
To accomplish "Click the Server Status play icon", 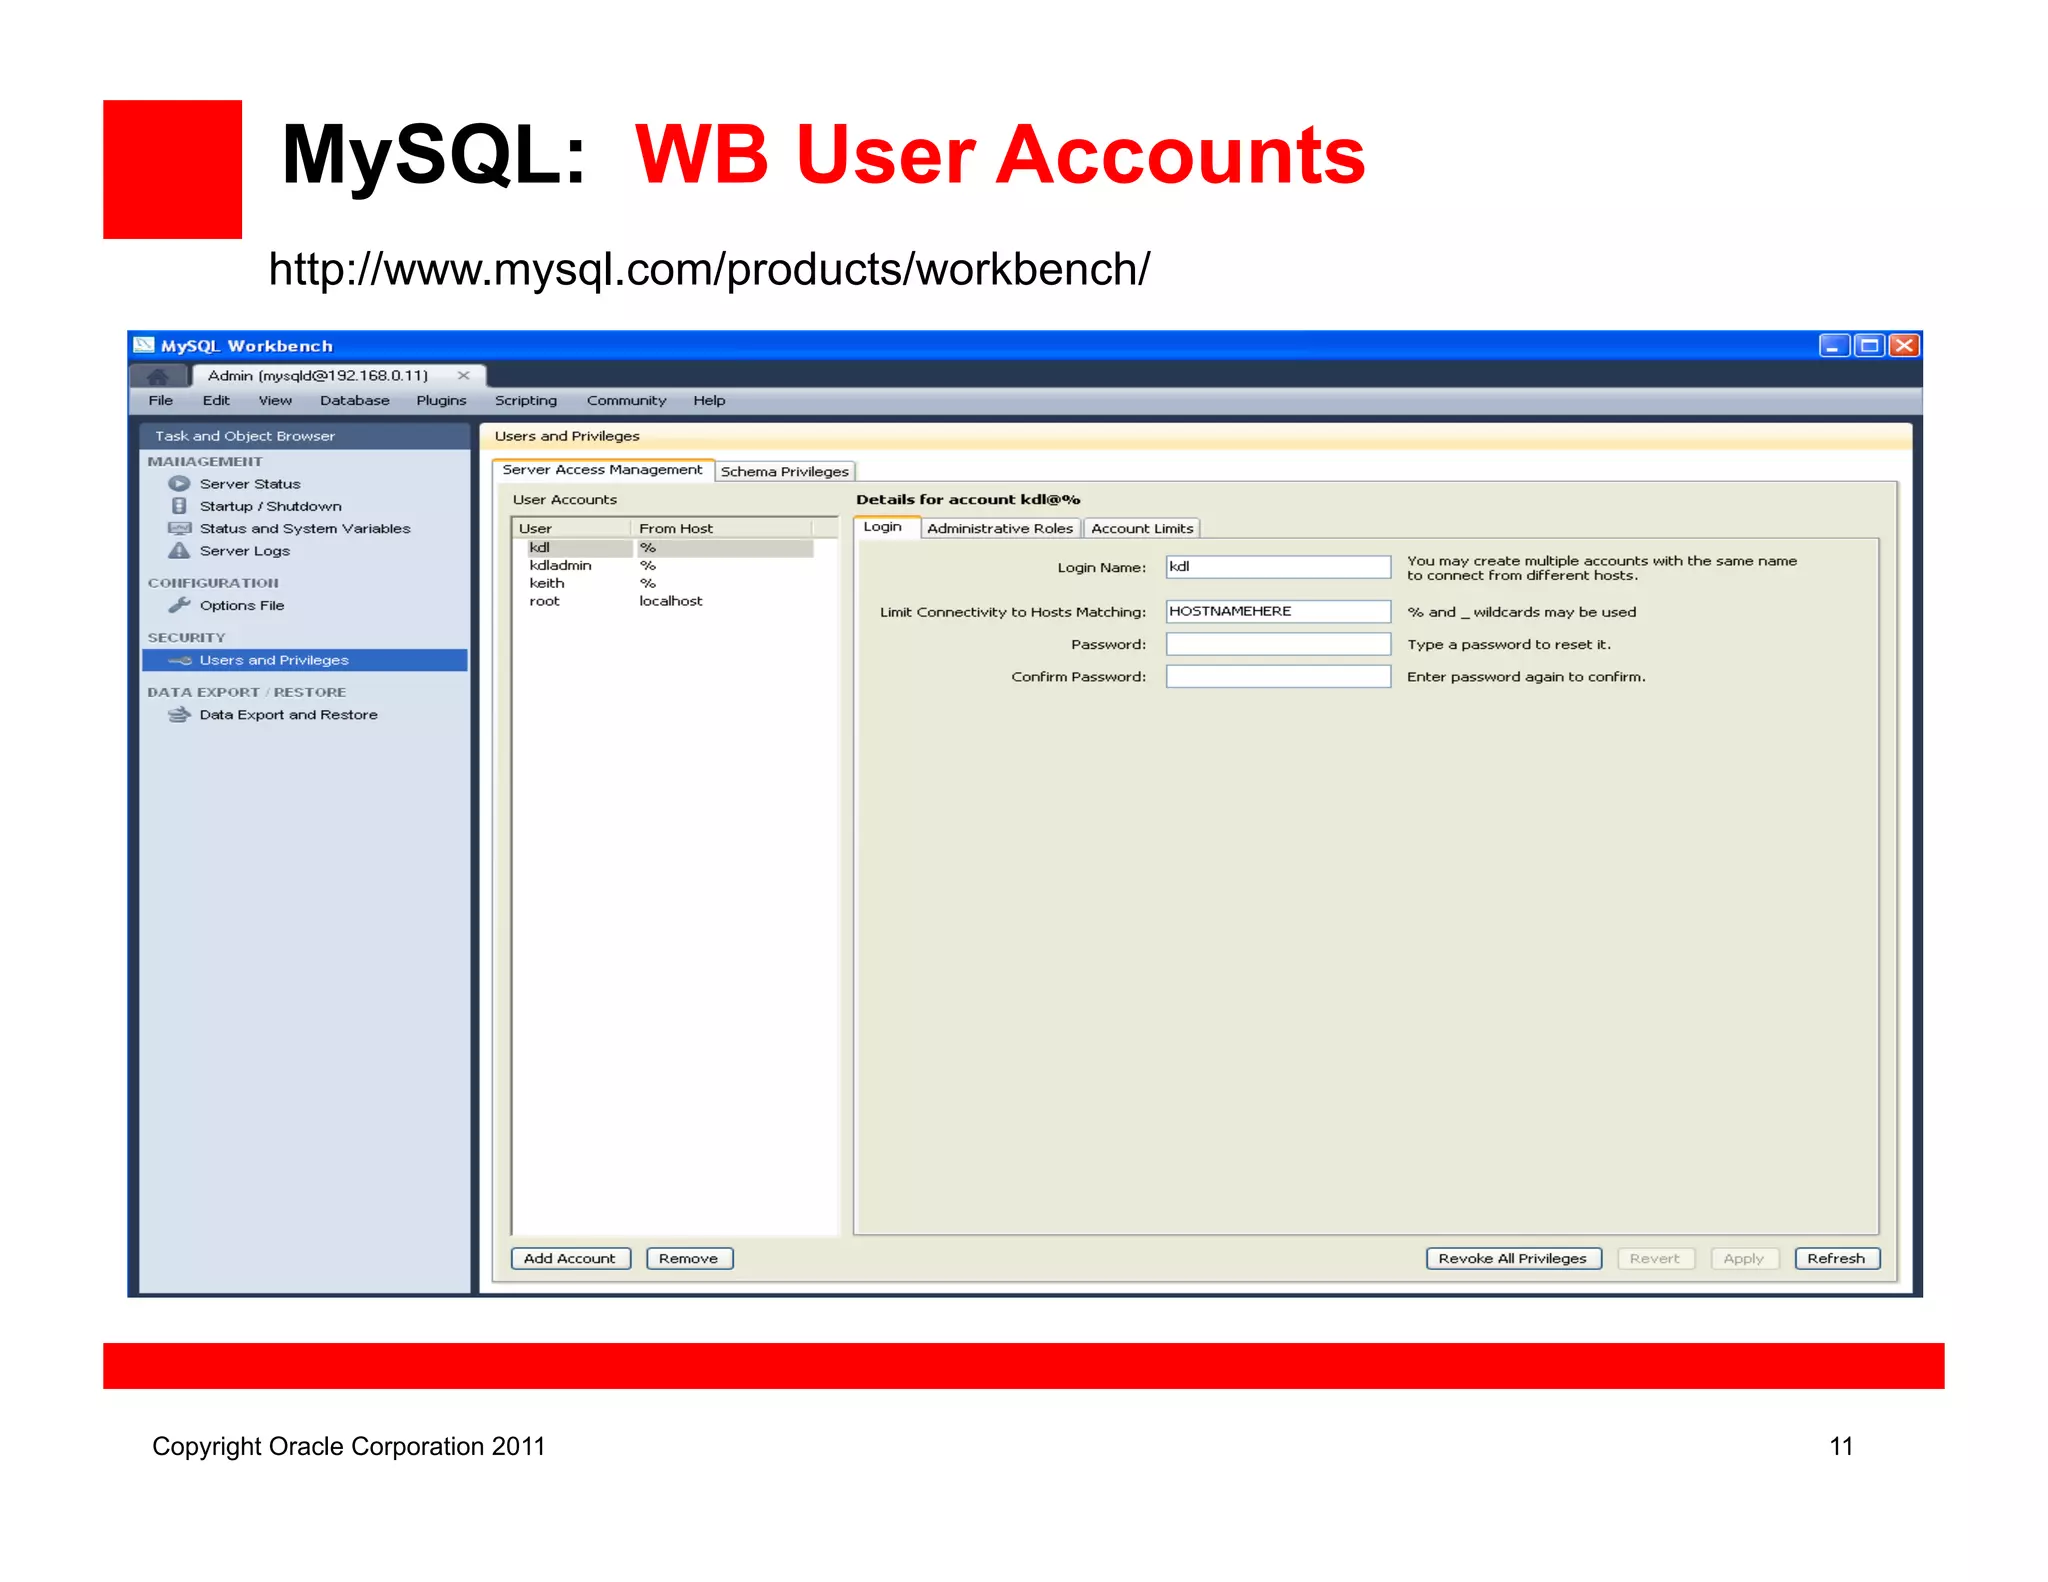I will pos(179,484).
